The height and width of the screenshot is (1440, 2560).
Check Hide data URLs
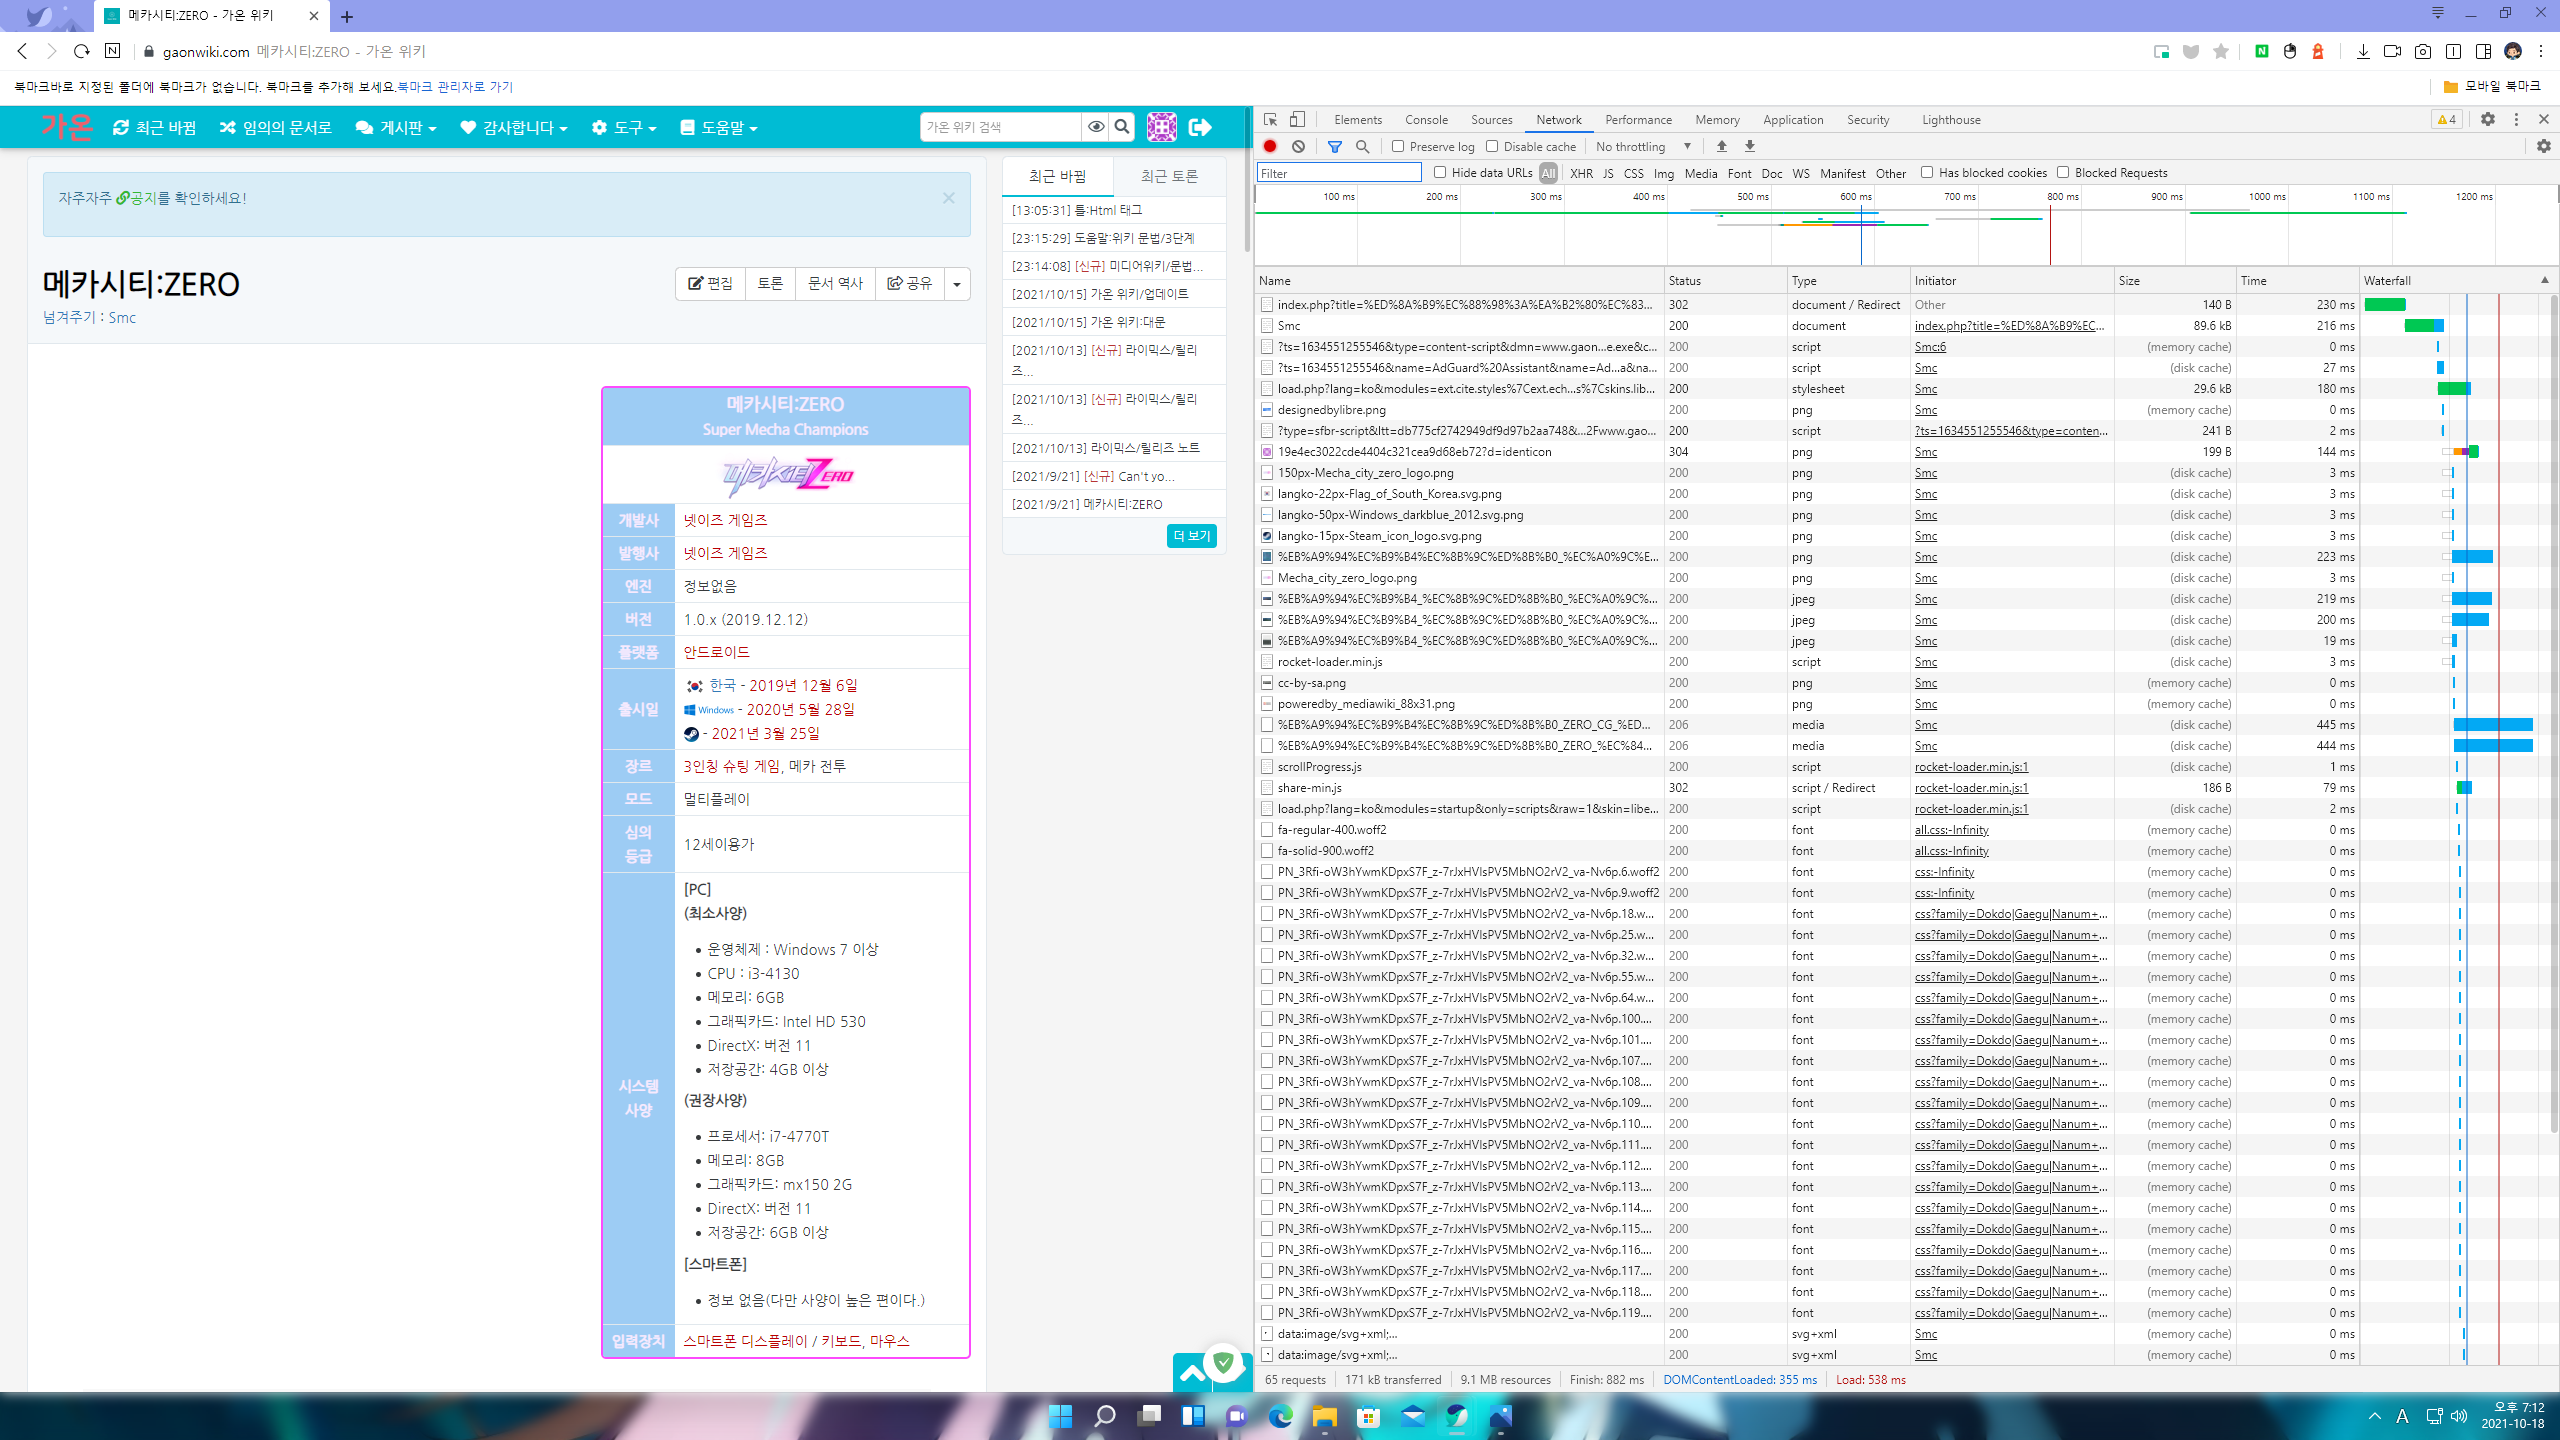1440,172
